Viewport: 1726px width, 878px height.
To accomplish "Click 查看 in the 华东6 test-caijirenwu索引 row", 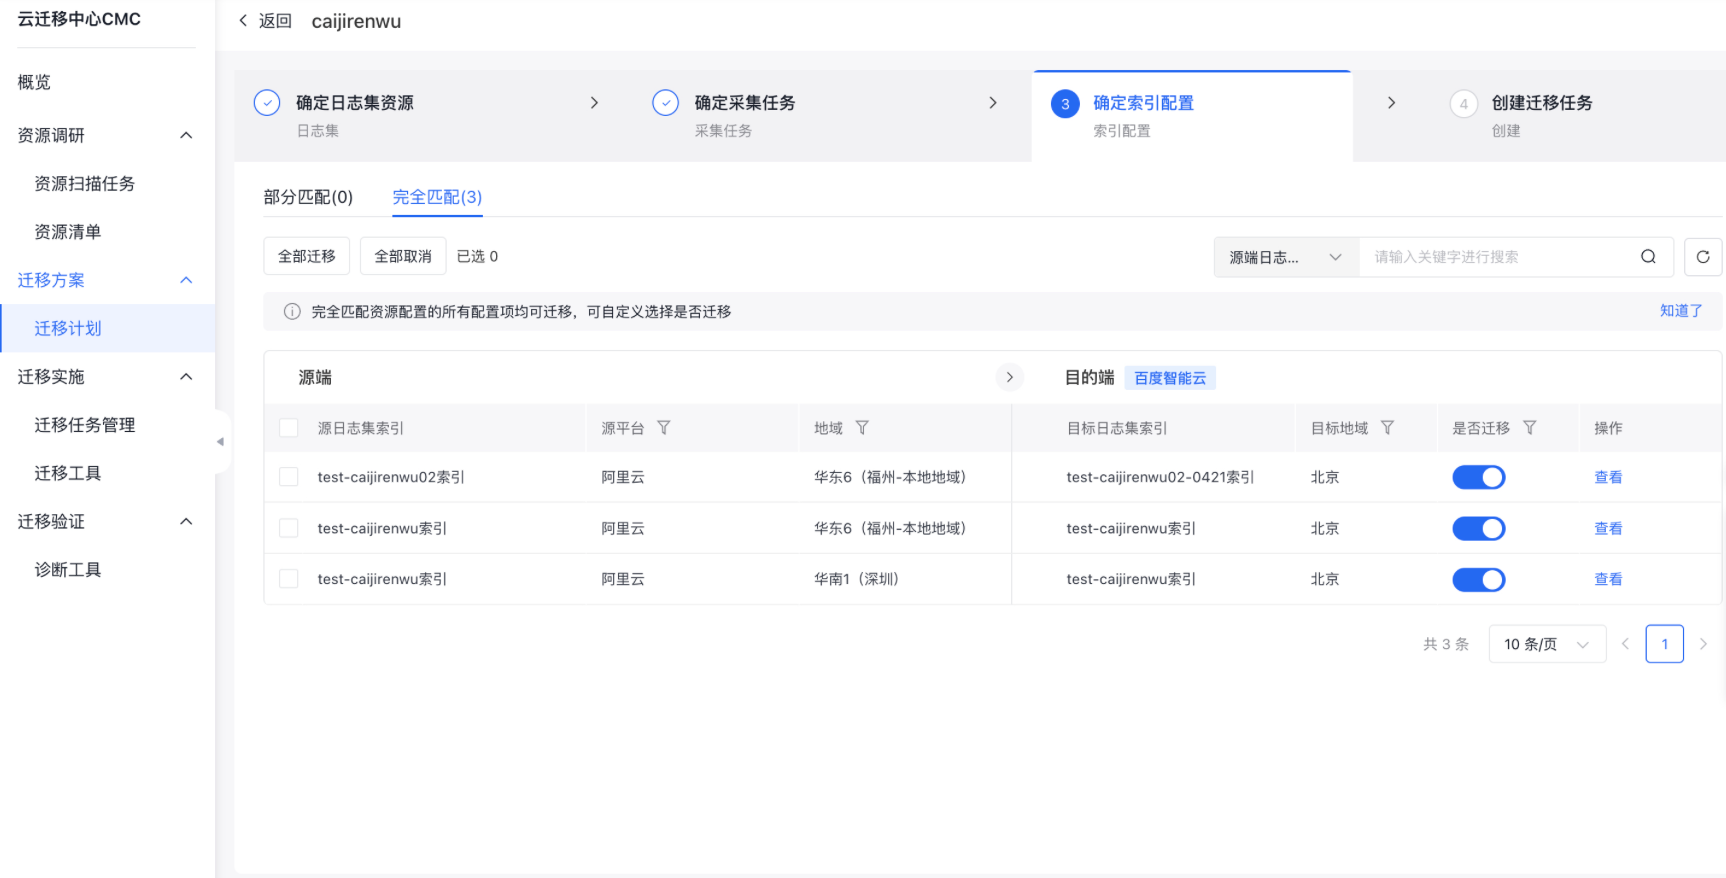I will 1608,528.
